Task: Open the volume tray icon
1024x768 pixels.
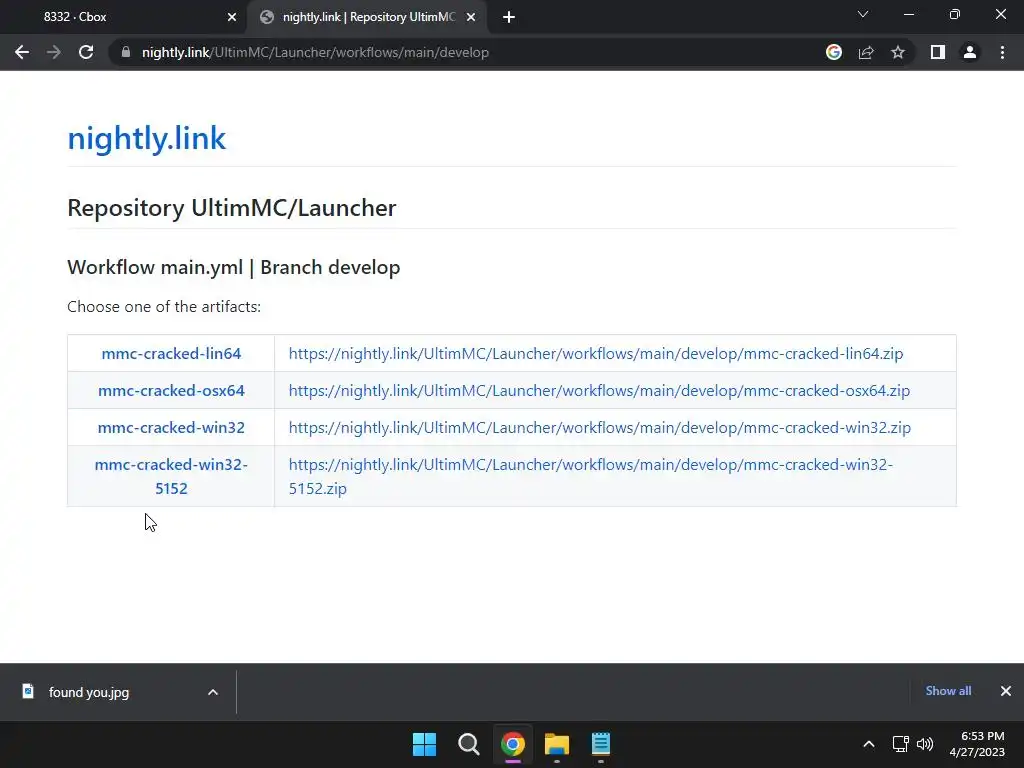Action: click(x=925, y=744)
